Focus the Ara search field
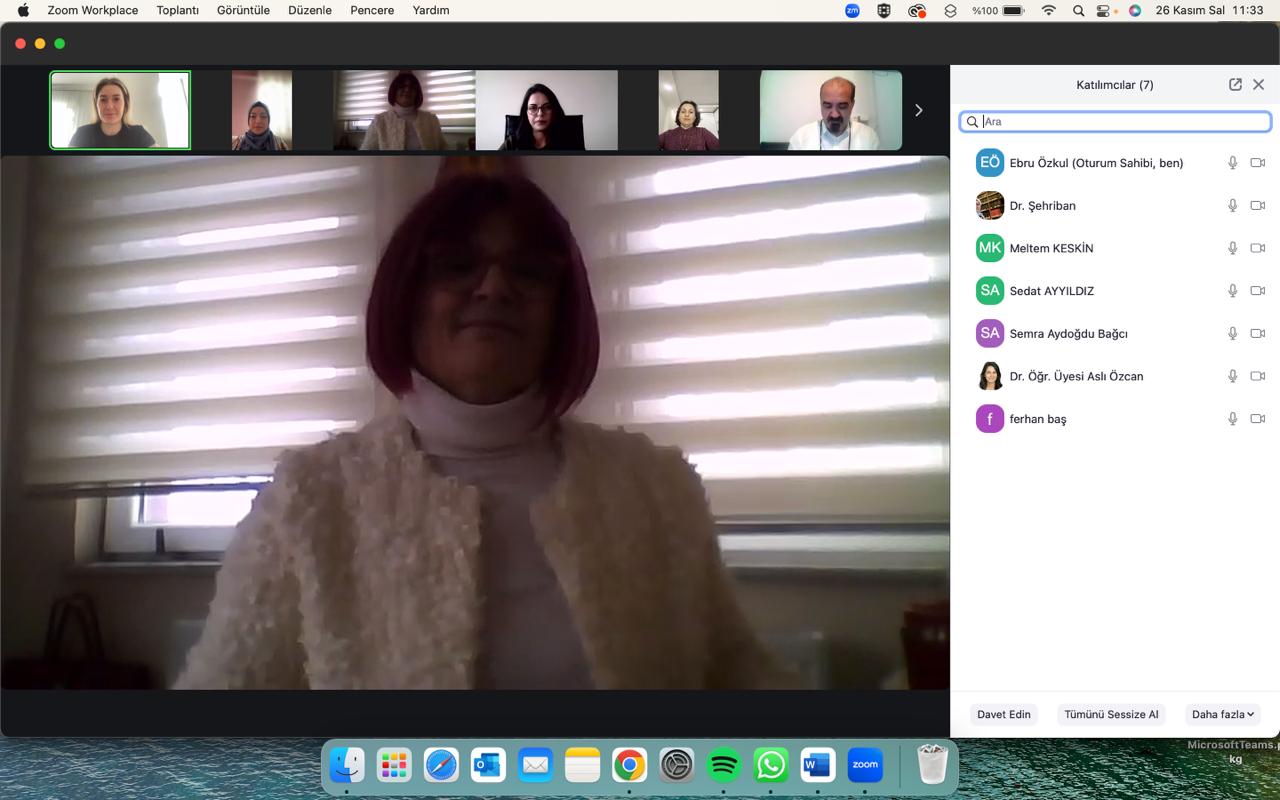Screen dimensions: 1280x800 tap(1120, 122)
